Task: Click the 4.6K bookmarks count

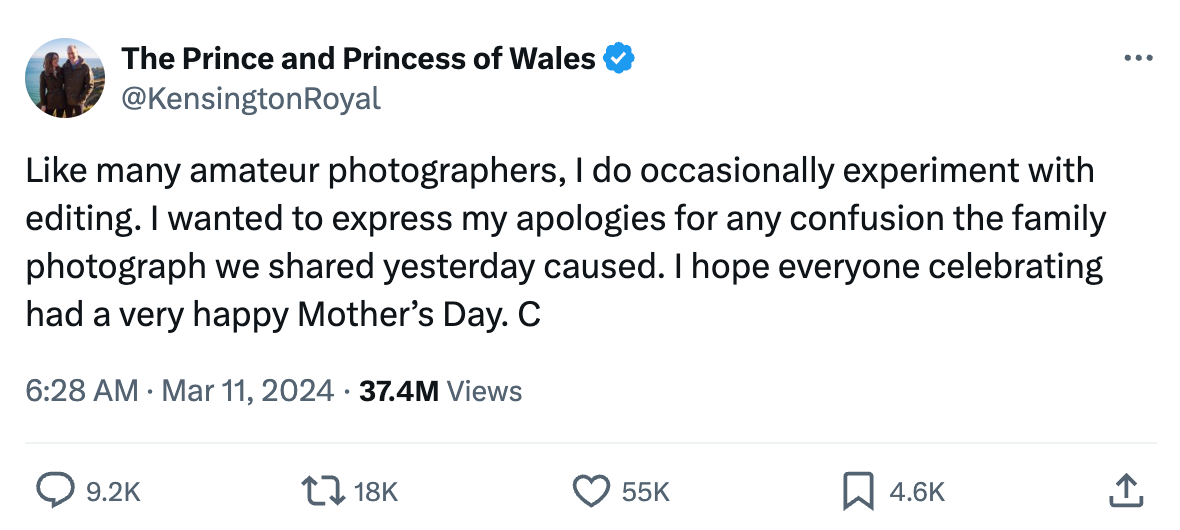Action: (916, 491)
